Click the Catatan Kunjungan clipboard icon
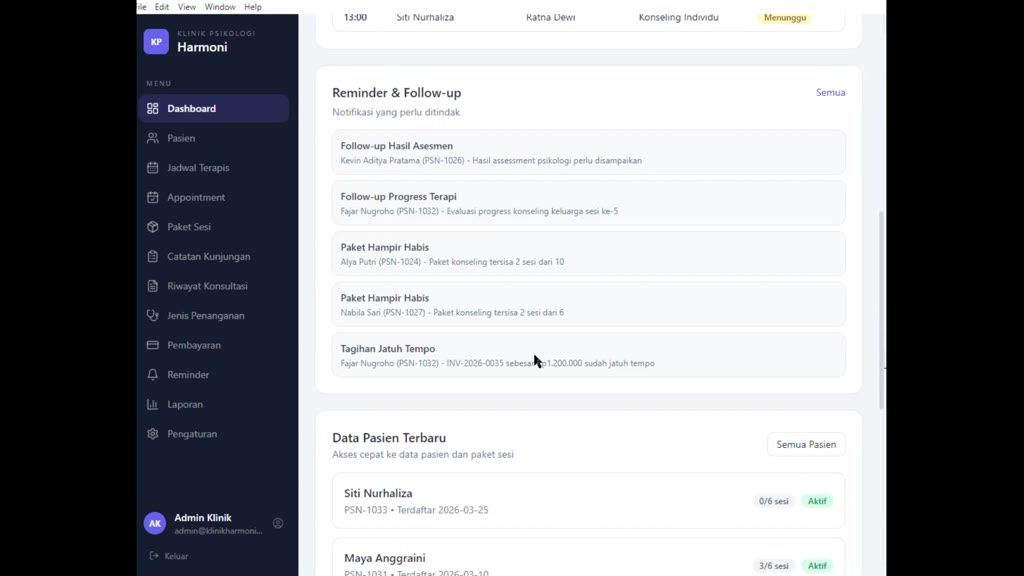 pos(153,257)
